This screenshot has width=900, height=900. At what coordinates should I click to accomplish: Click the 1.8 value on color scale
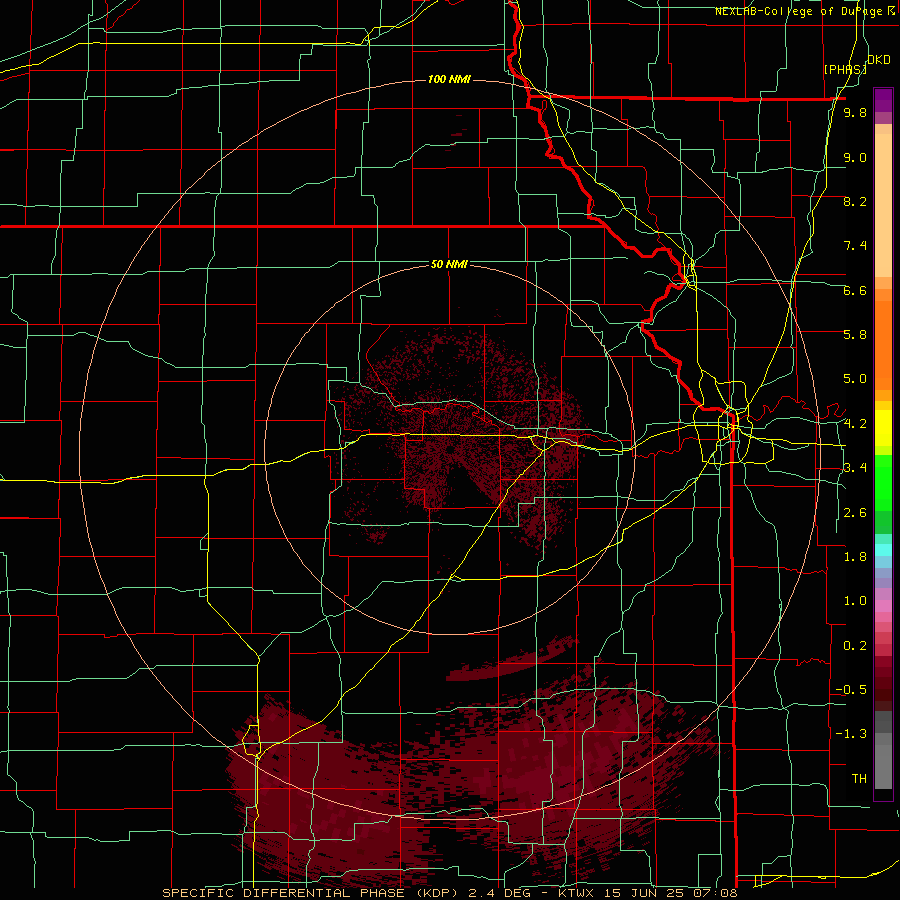pos(855,557)
